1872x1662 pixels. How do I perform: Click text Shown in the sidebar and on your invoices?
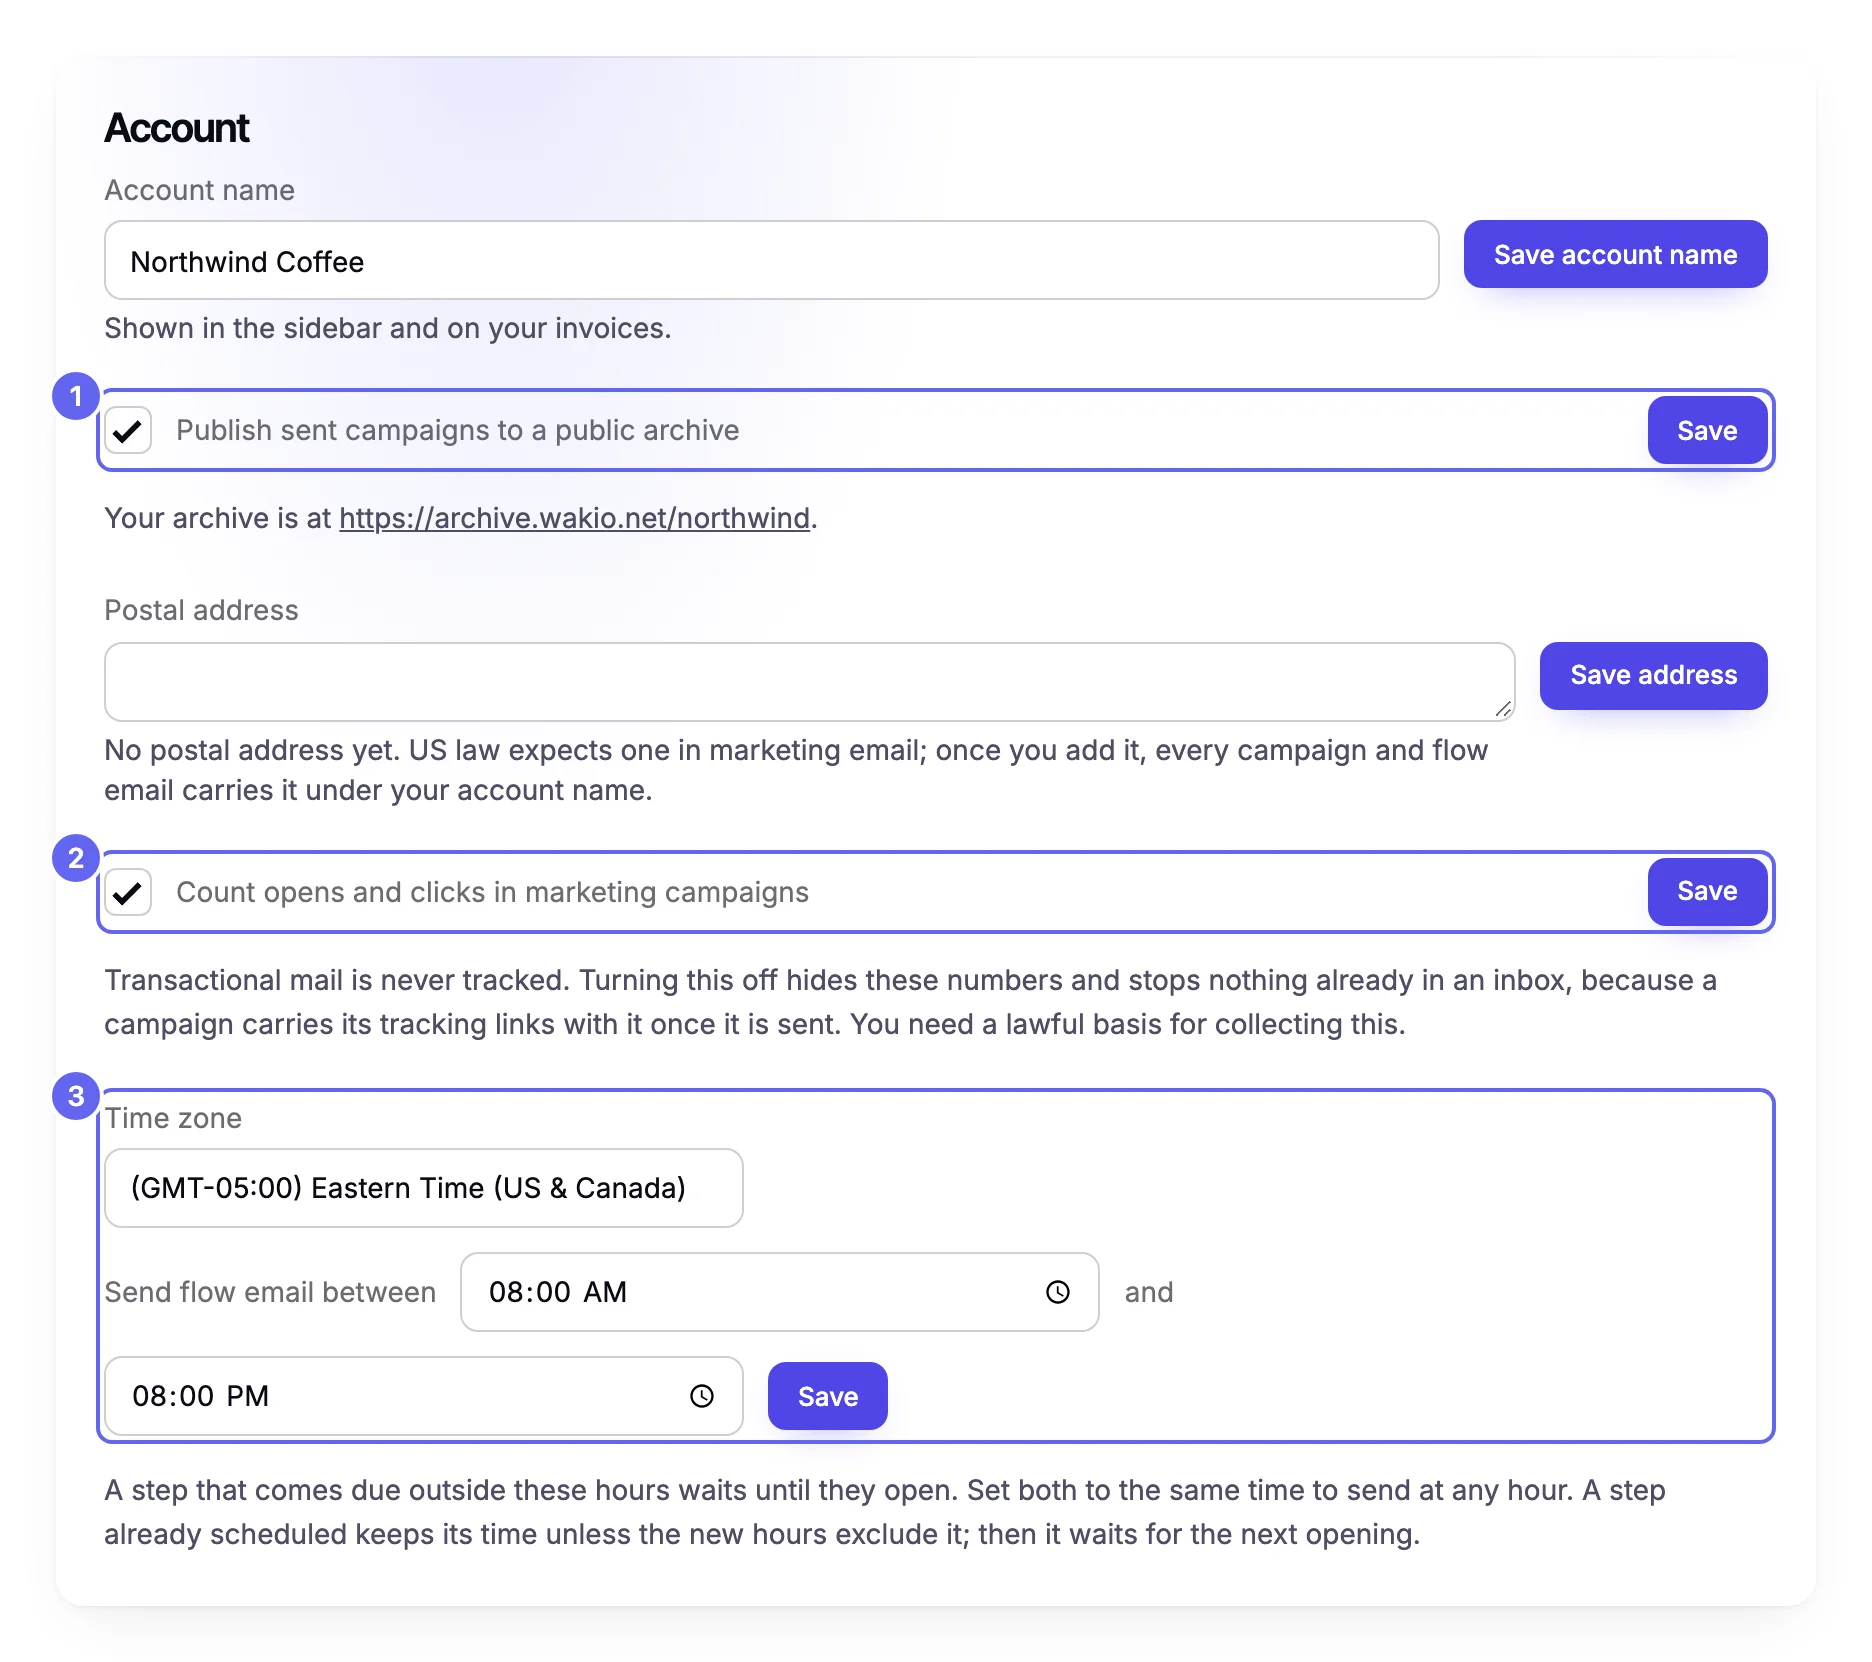tap(388, 328)
